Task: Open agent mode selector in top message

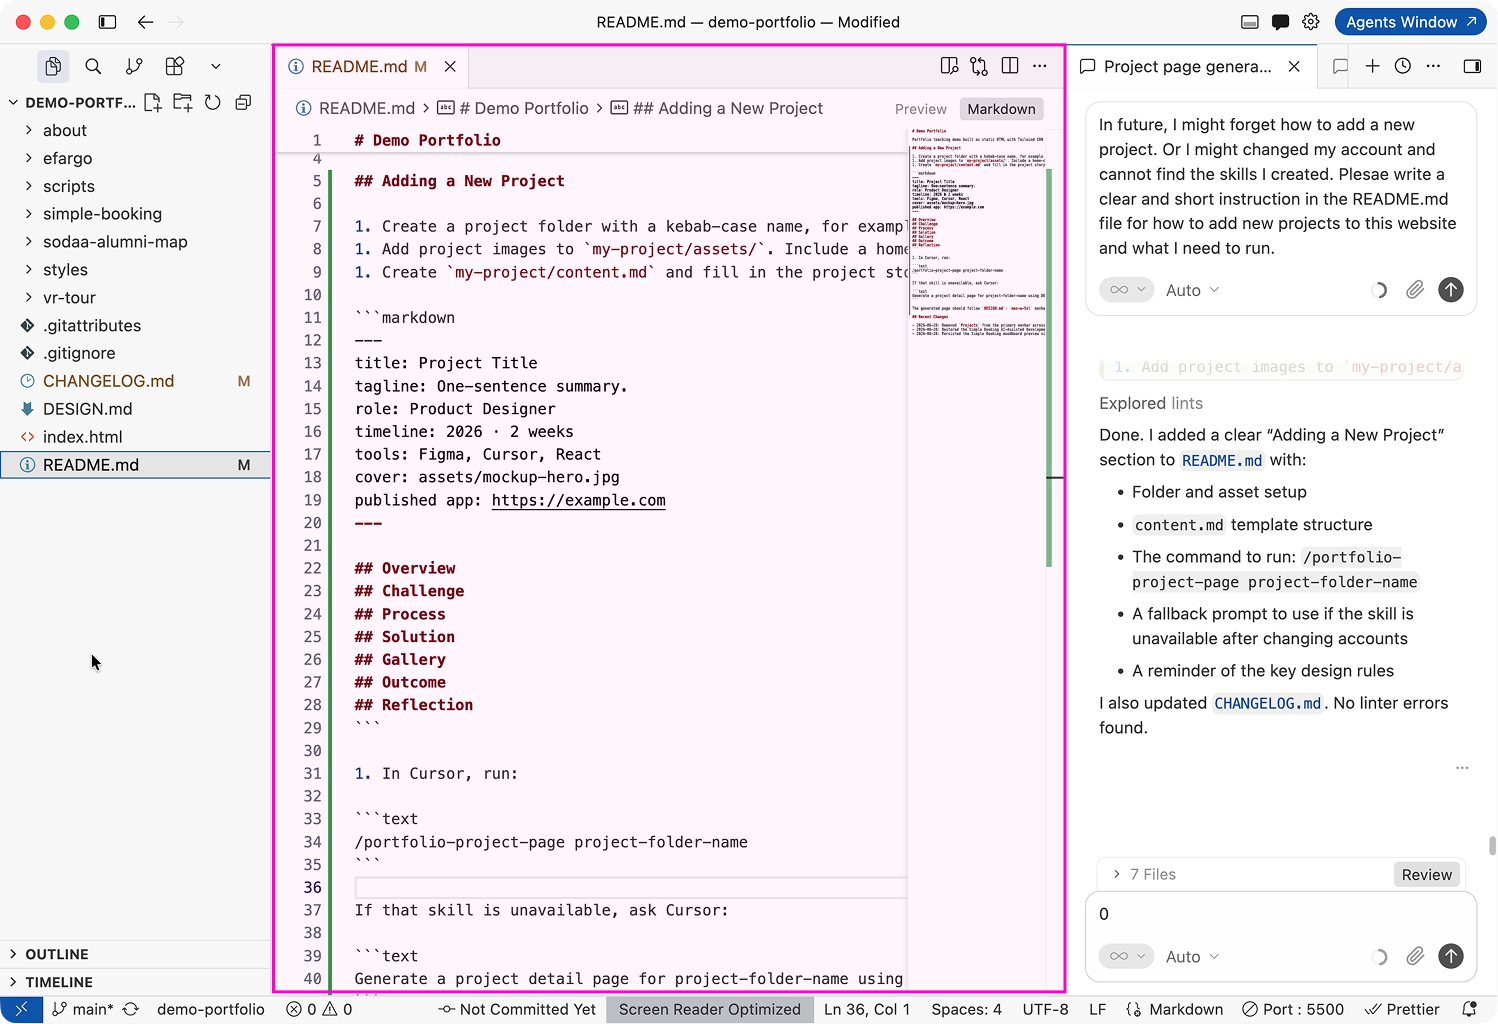Action: pos(1126,290)
